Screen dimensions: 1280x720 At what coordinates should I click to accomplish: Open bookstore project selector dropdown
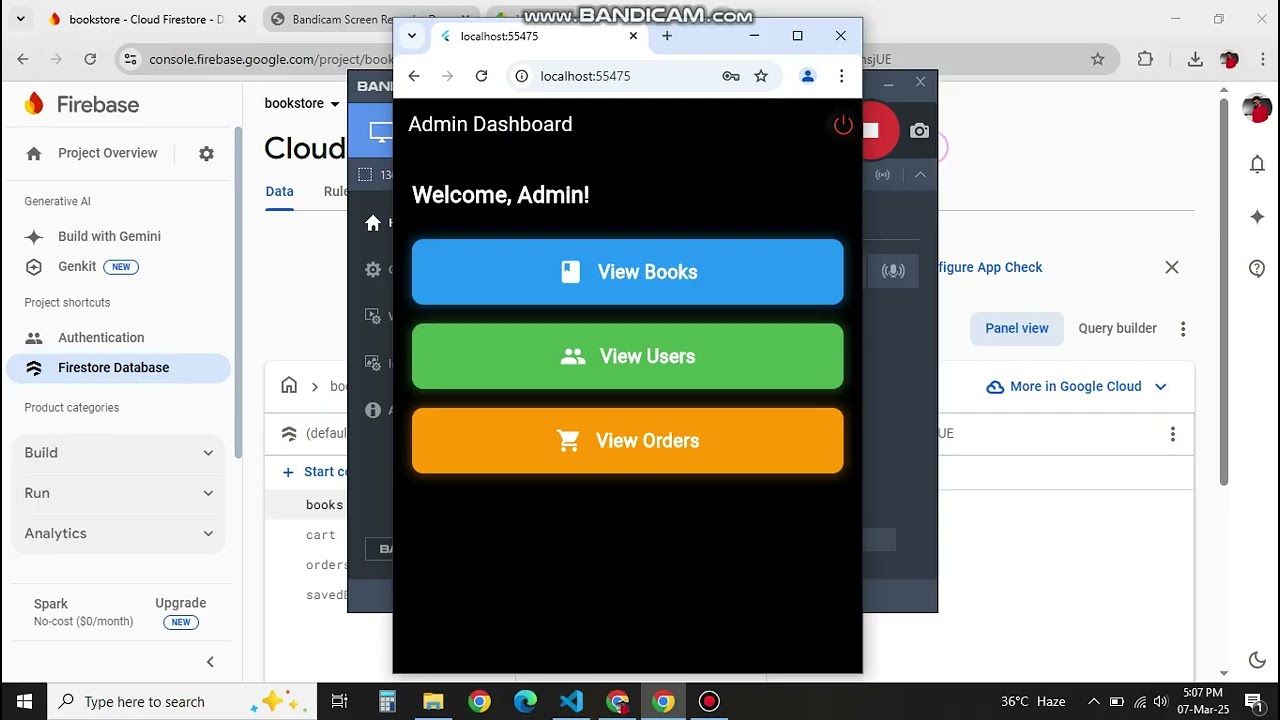302,104
